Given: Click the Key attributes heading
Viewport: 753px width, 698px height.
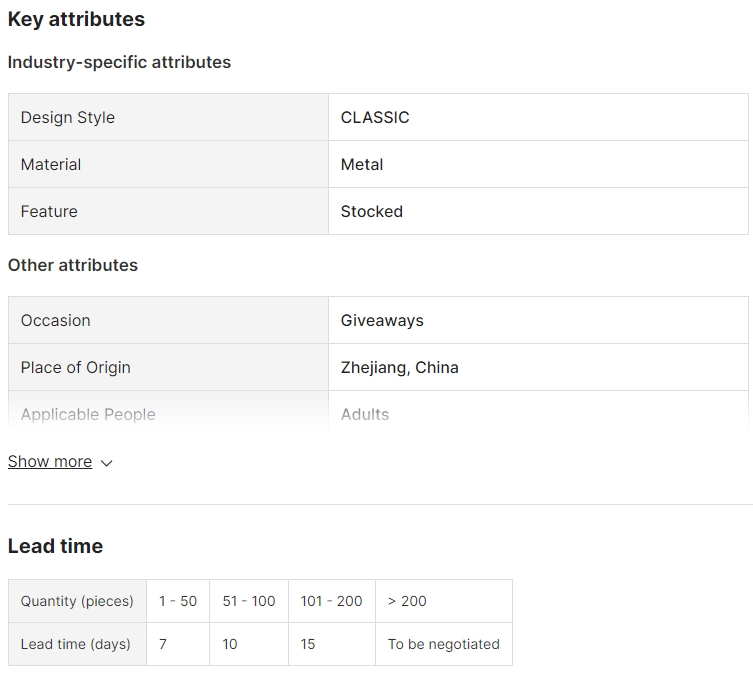Looking at the screenshot, I should point(76,19).
